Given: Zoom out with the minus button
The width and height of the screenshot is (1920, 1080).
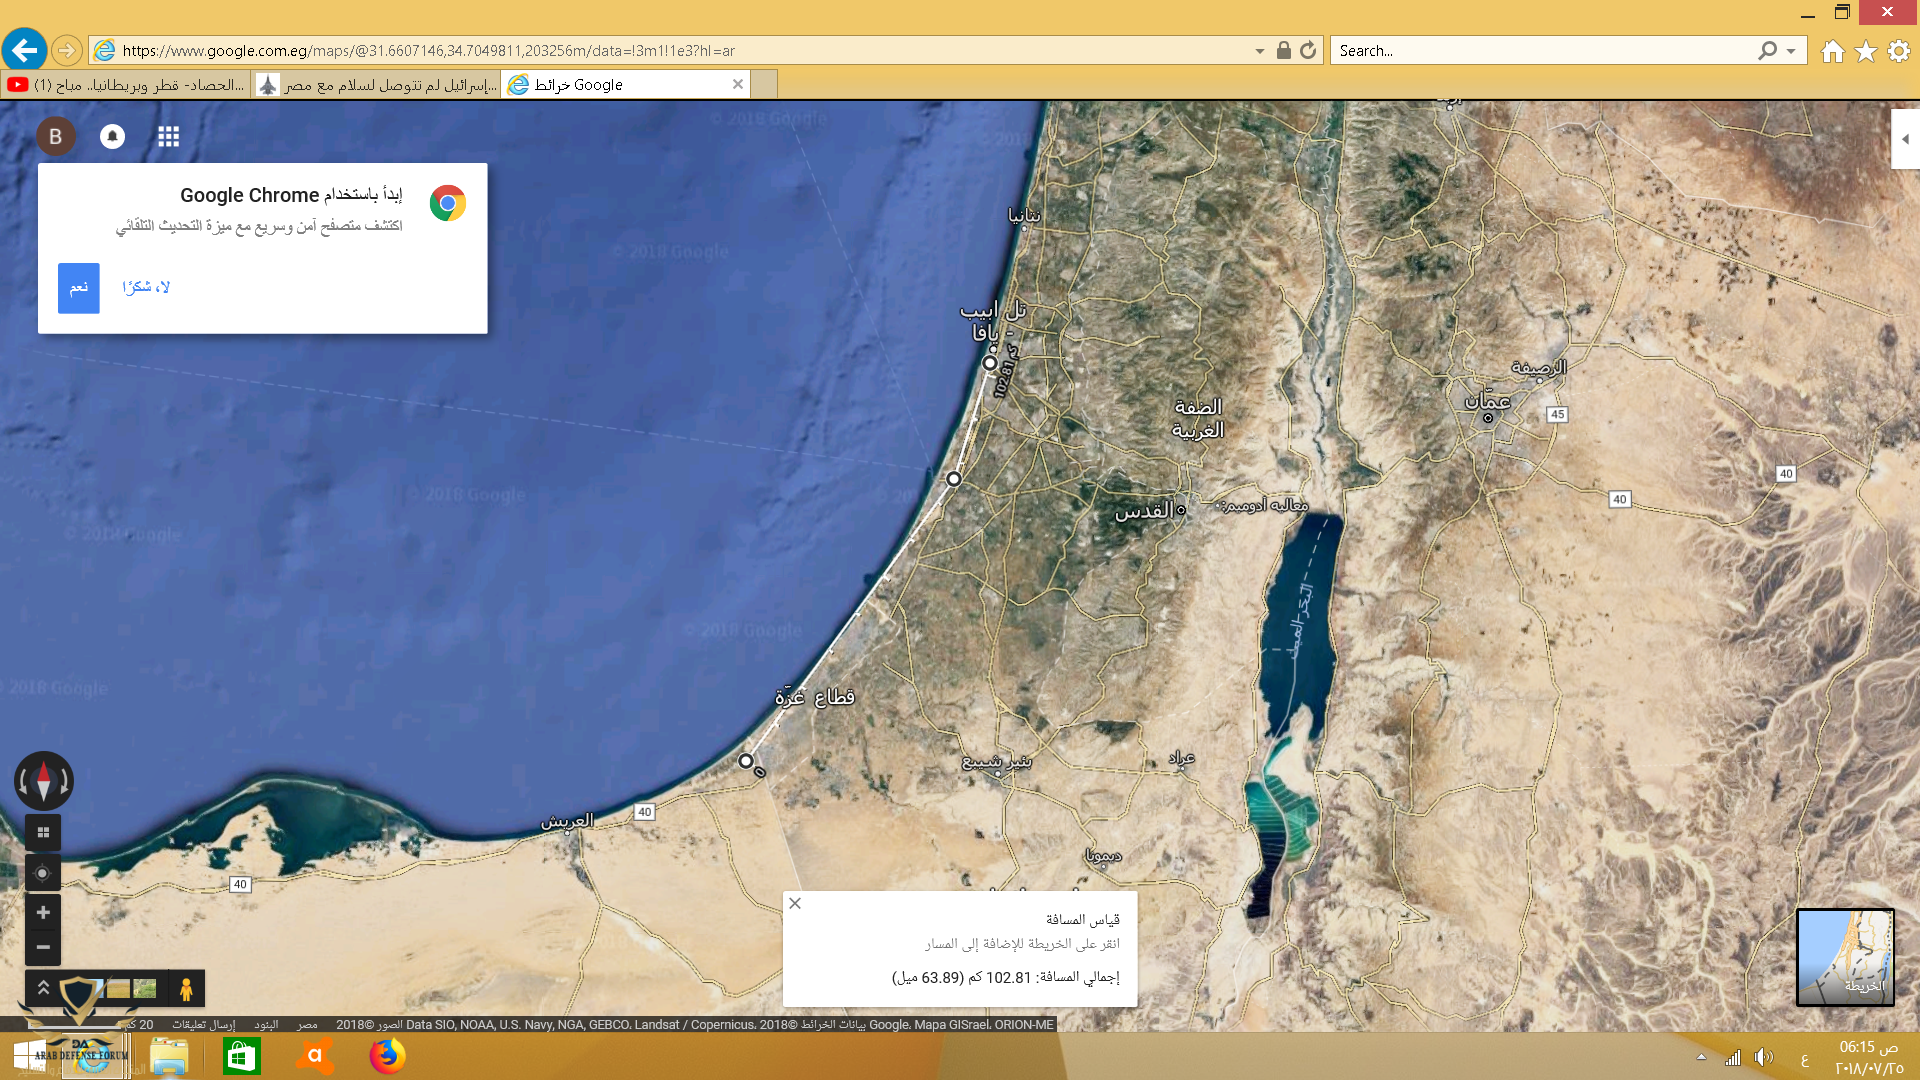Looking at the screenshot, I should tap(43, 947).
